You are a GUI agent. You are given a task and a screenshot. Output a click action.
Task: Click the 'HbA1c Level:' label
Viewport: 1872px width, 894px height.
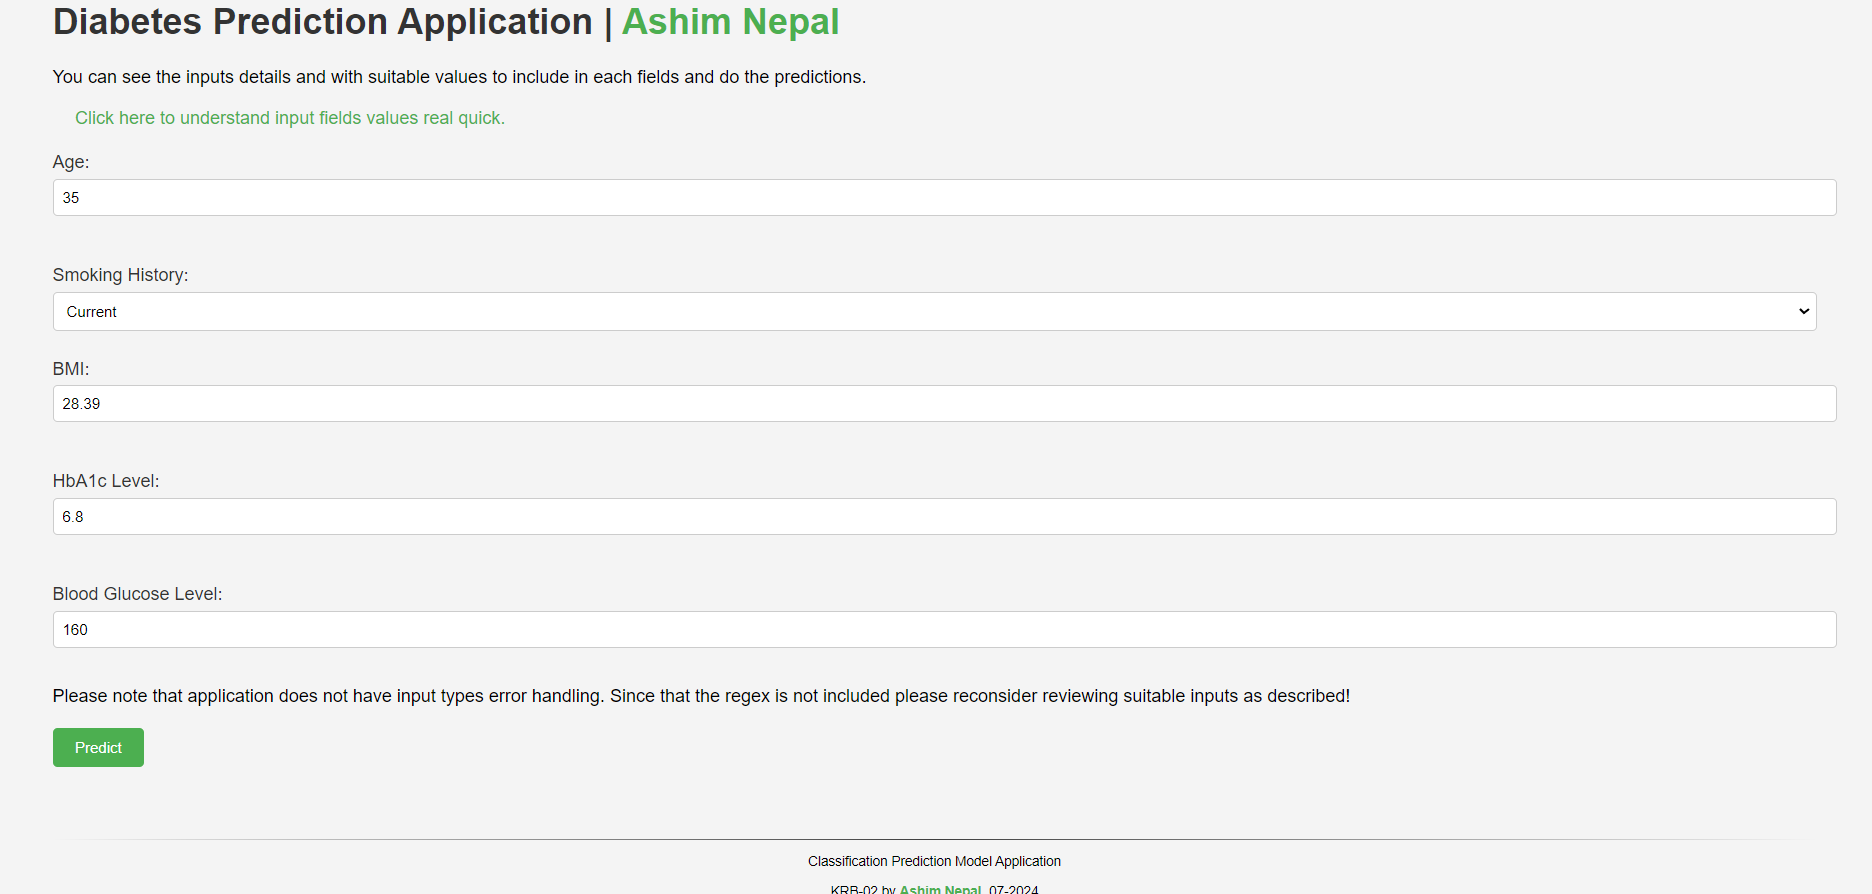coord(106,481)
